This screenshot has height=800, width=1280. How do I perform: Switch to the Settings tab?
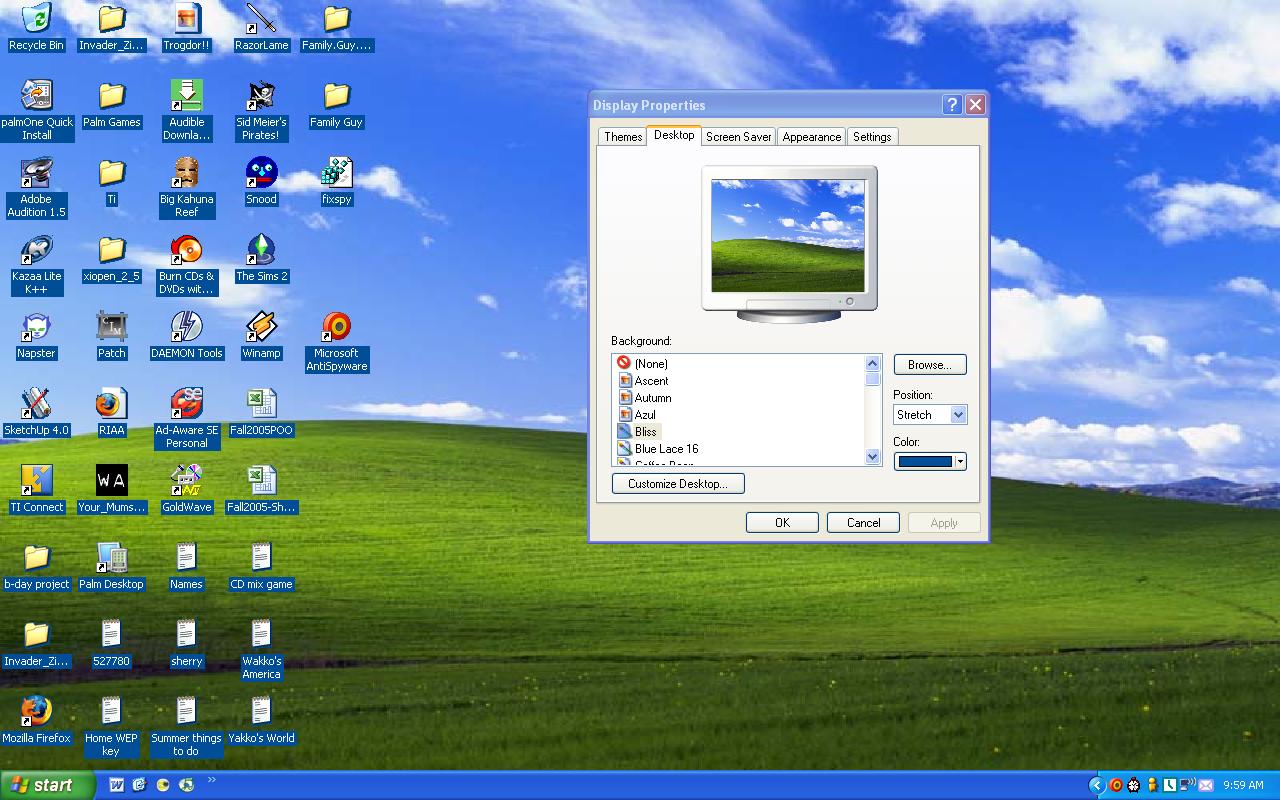click(872, 137)
